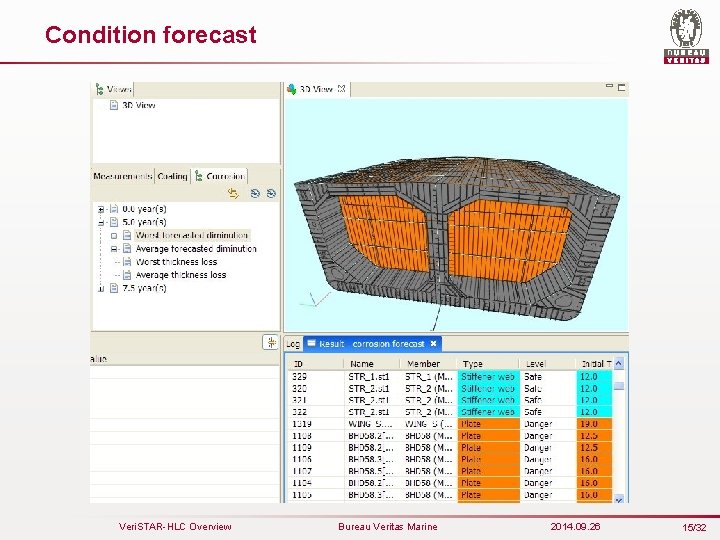Sort table by Type column header

click(x=488, y=364)
